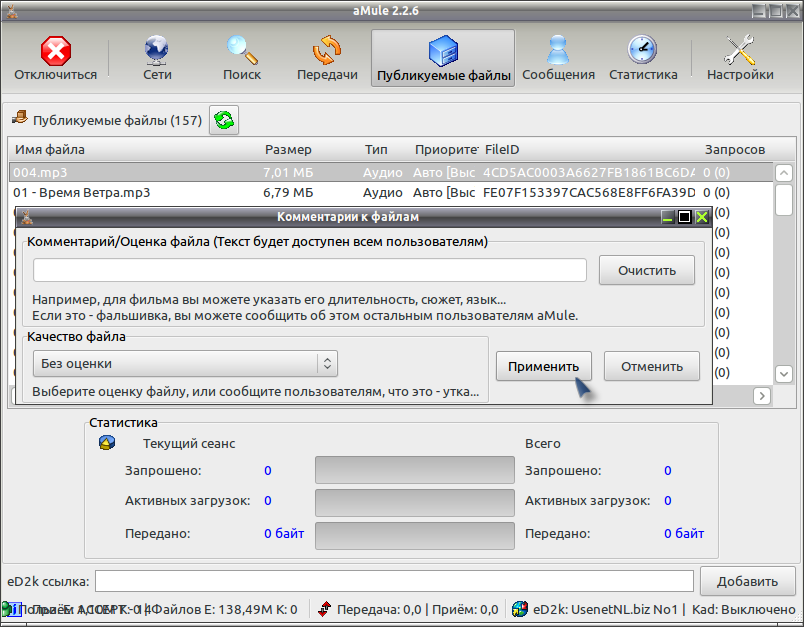Go to Передачи transfers icon
Screen dimensions: 804x627
[327, 50]
